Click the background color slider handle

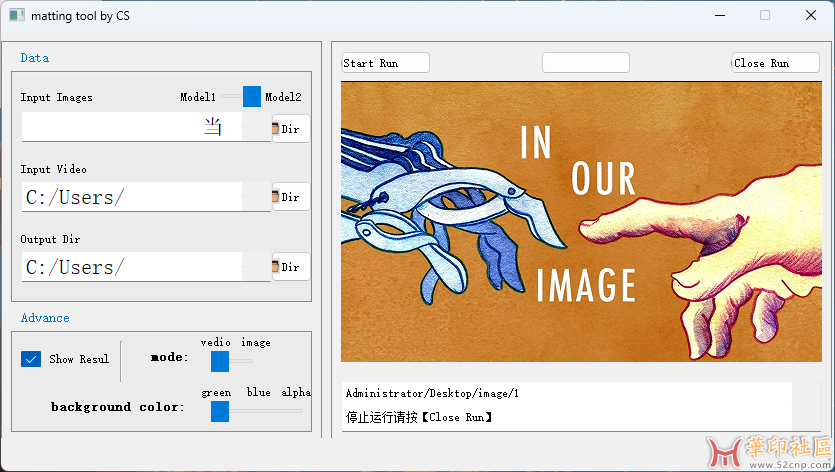click(220, 411)
